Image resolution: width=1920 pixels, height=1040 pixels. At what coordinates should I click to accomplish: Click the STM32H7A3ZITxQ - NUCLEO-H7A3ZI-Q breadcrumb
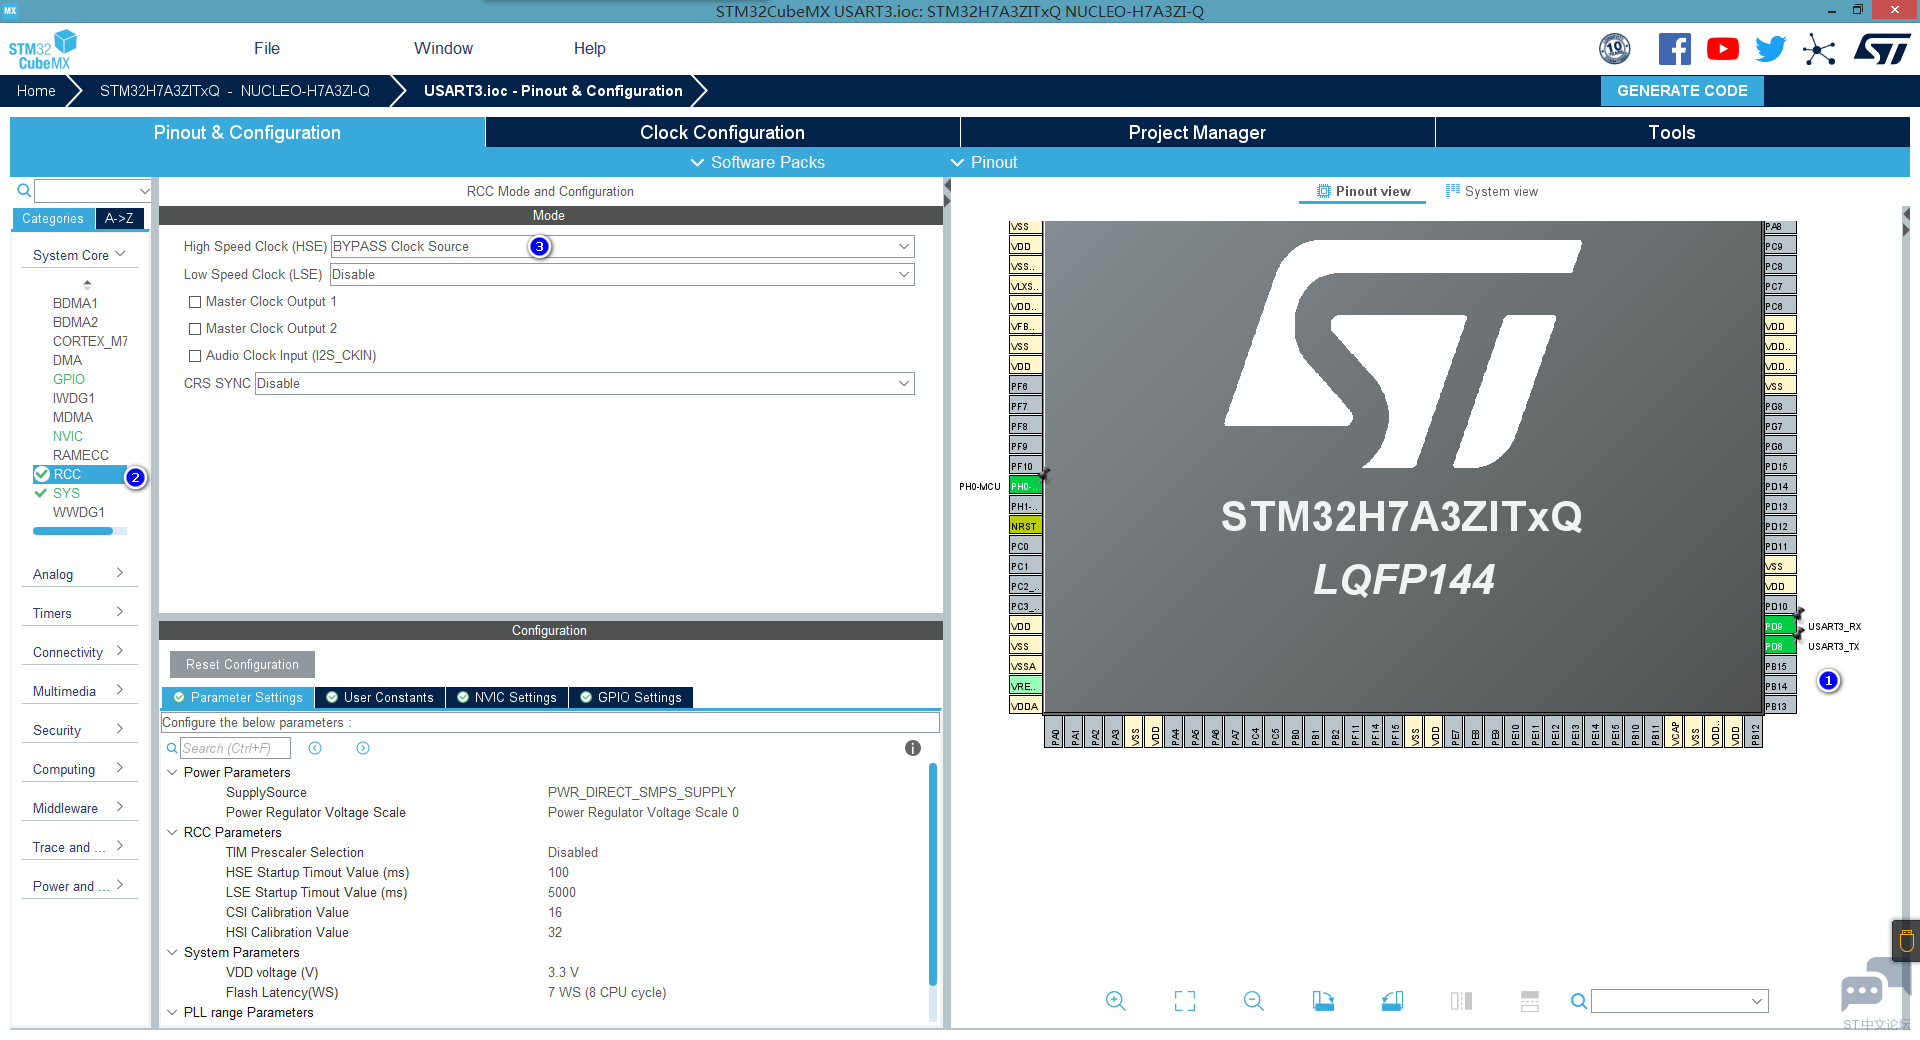point(235,91)
